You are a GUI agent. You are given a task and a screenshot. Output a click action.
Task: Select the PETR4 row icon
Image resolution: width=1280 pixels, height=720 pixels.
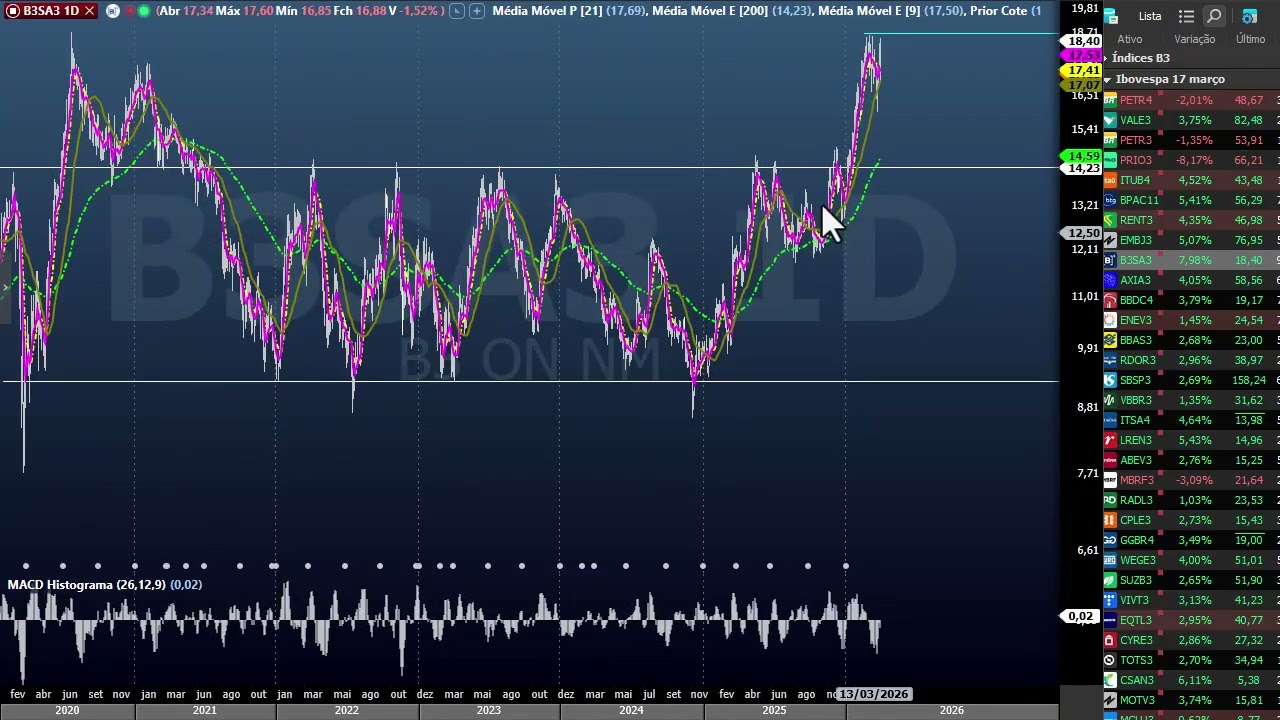tap(1110, 100)
